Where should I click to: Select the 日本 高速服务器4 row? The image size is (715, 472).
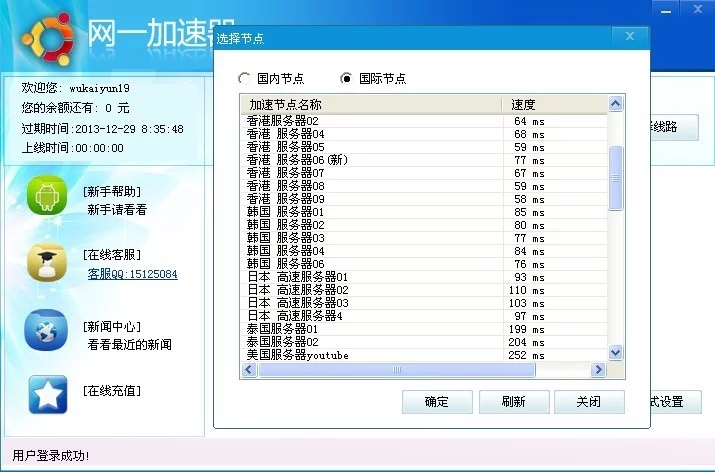(424, 316)
